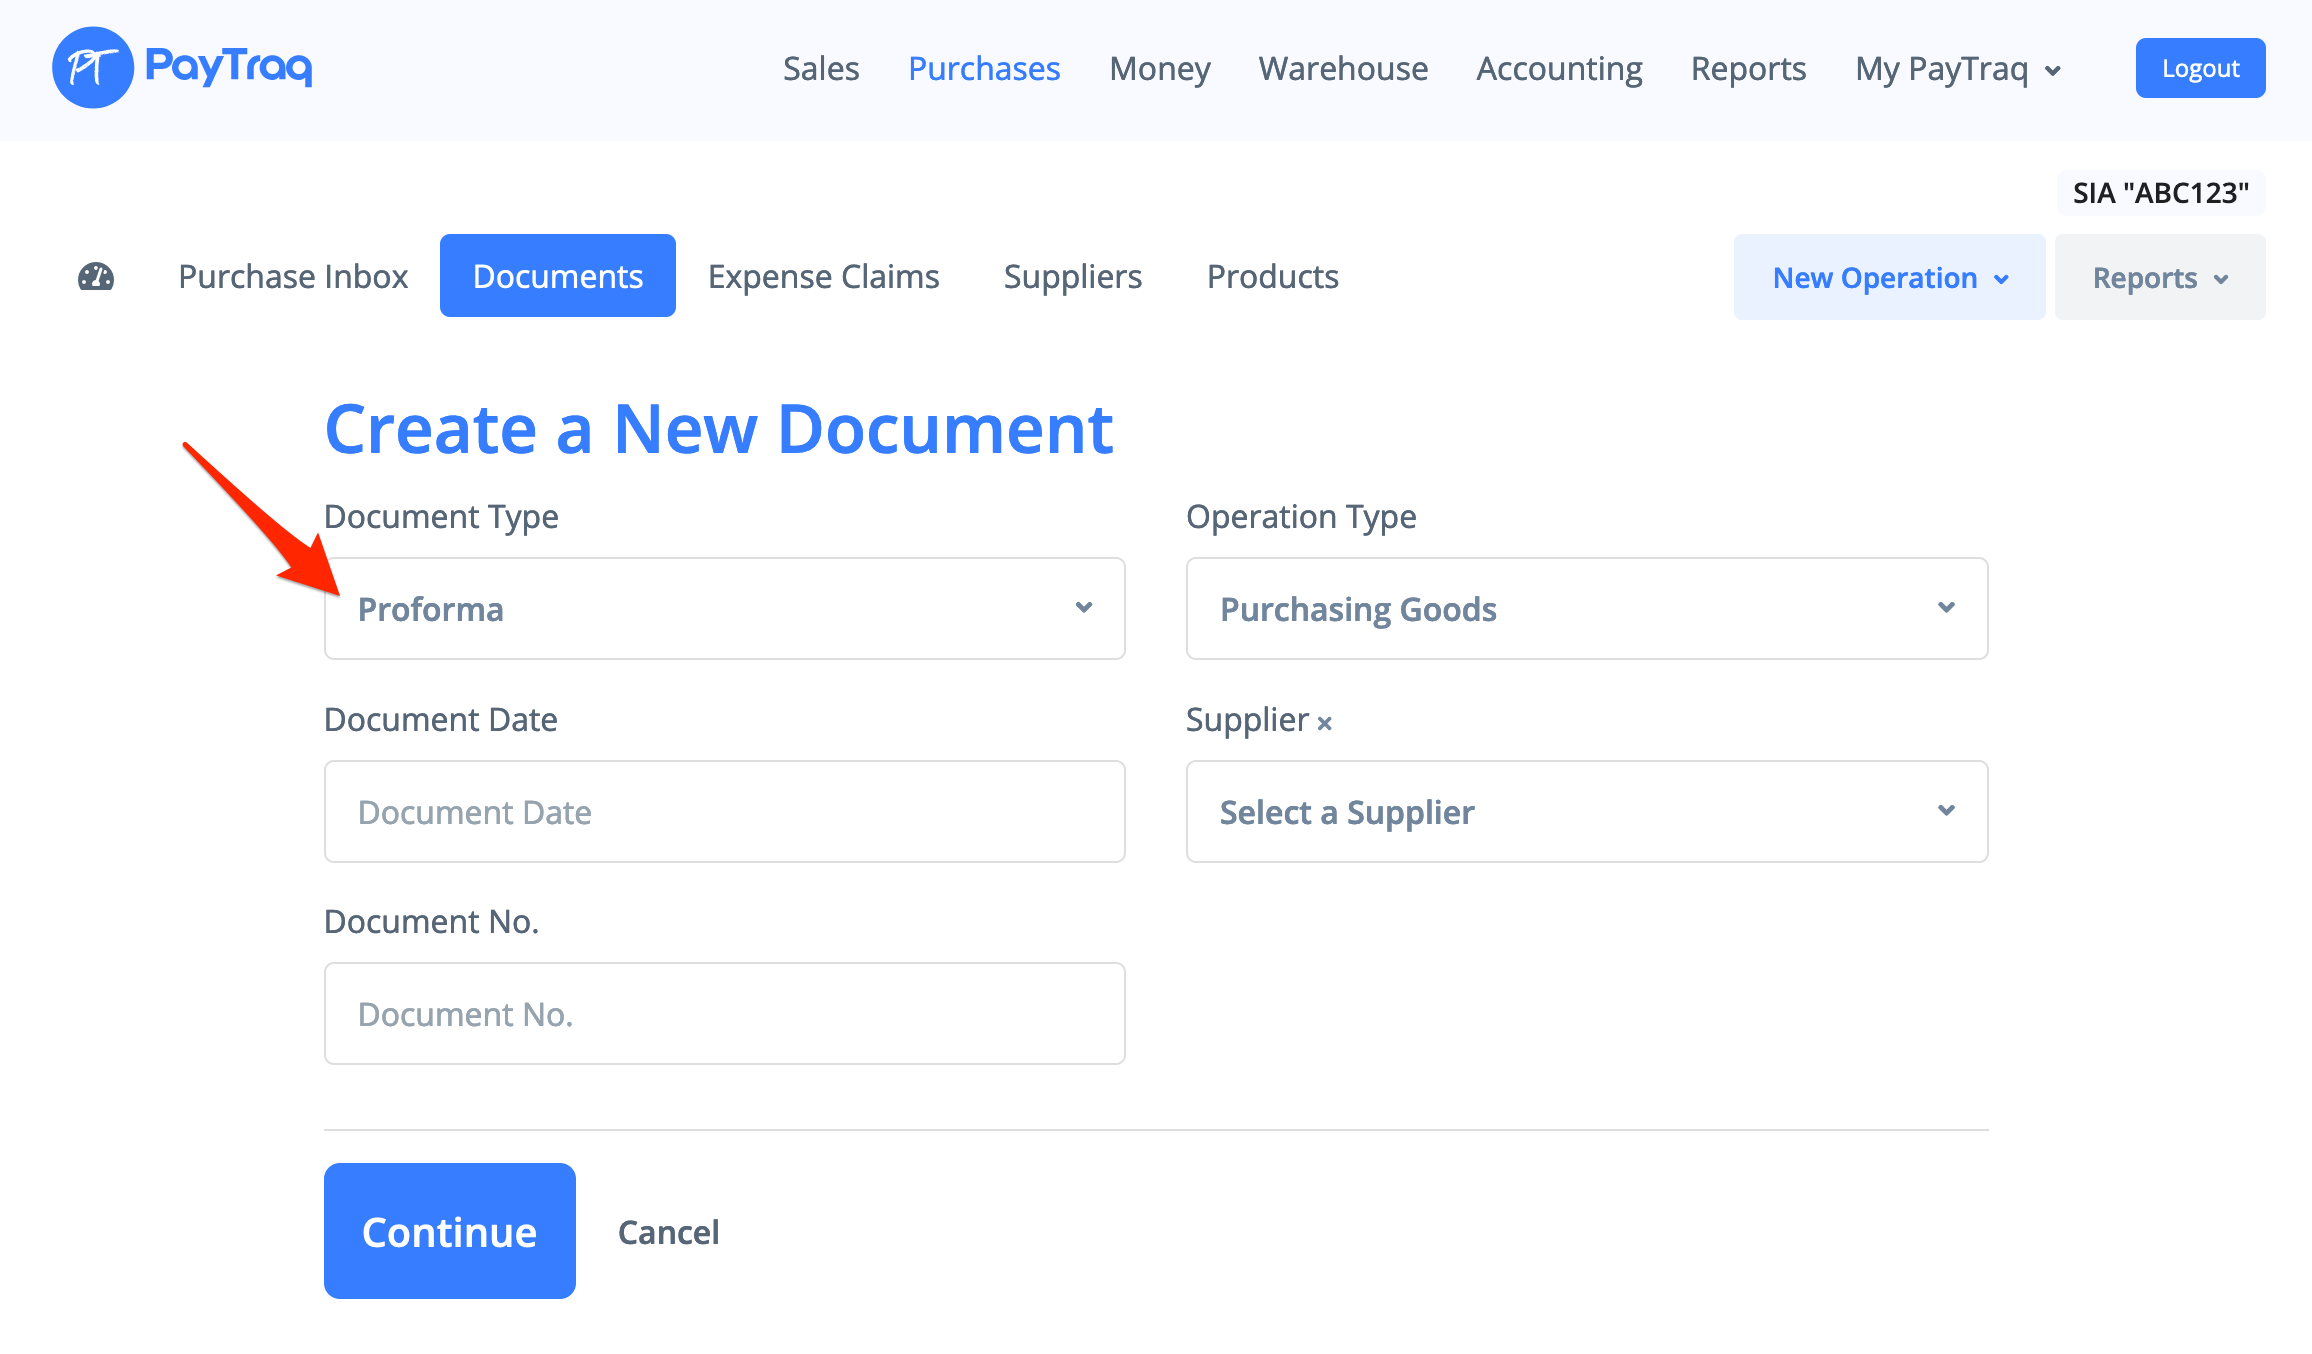Open the gray Reports dropdown button
Image resolution: width=2312 pixels, height=1354 pixels.
[2159, 278]
